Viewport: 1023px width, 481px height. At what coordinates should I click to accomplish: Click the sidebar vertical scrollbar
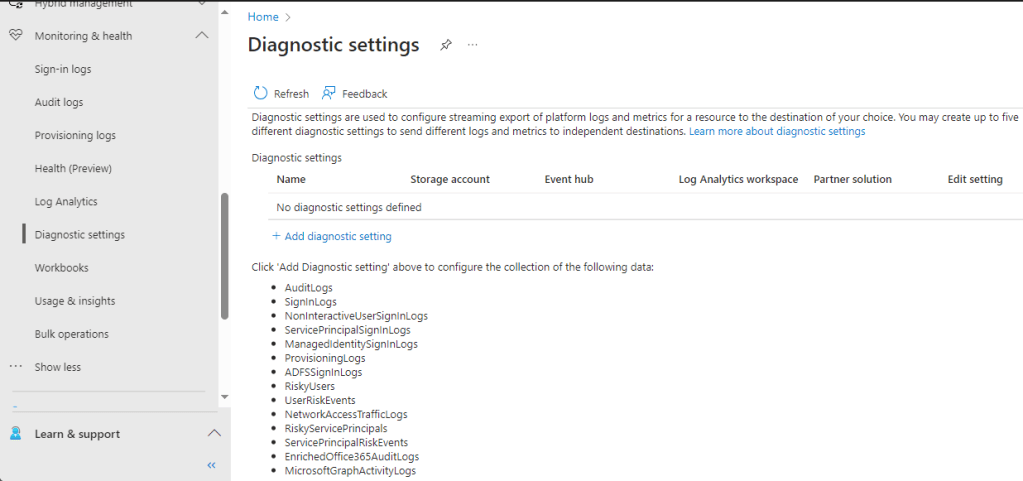coord(224,256)
